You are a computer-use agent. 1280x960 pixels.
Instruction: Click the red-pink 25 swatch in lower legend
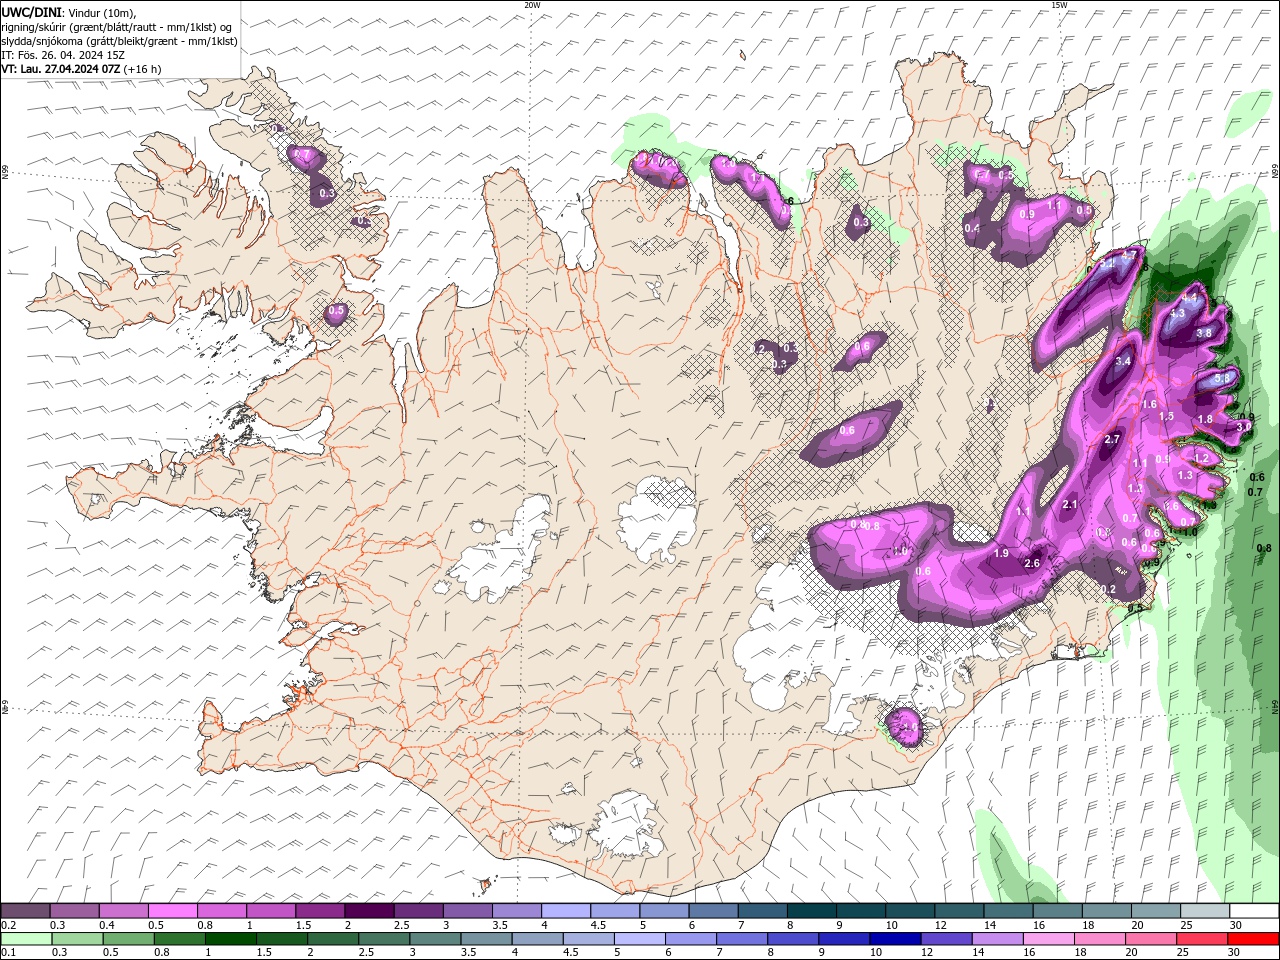coord(1202,939)
